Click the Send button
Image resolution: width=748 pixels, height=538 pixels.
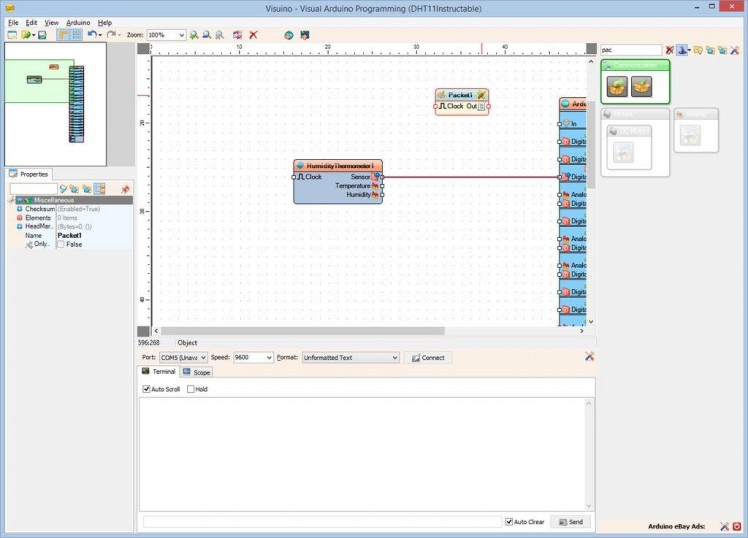571,522
